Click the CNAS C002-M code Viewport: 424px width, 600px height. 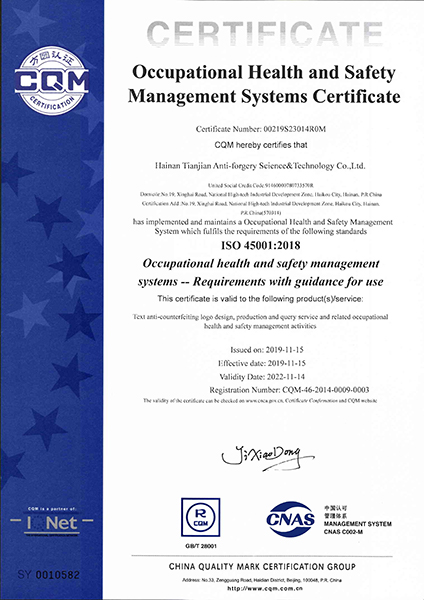pos(343,532)
